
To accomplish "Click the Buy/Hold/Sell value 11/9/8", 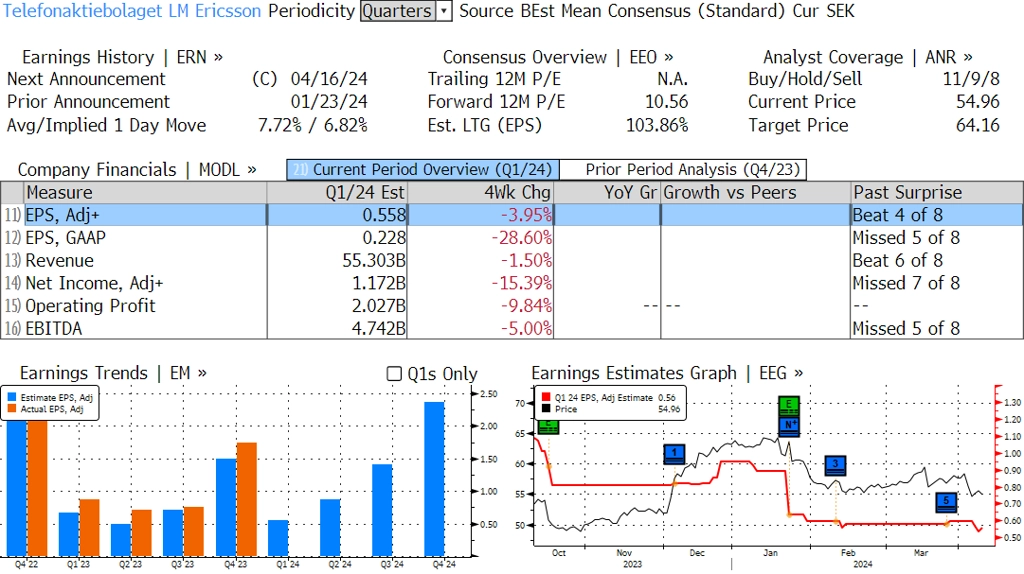I will click(971, 79).
